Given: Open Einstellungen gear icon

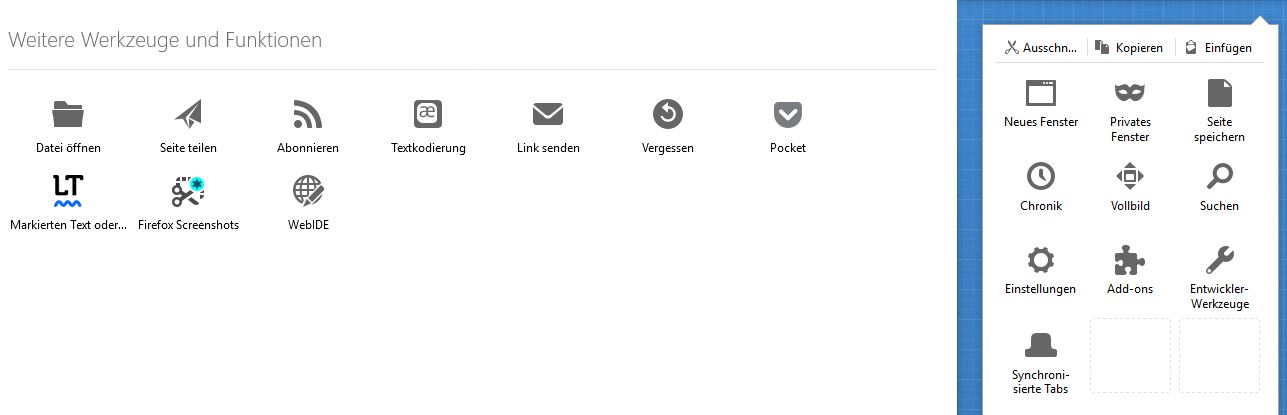Looking at the screenshot, I should tap(1041, 261).
